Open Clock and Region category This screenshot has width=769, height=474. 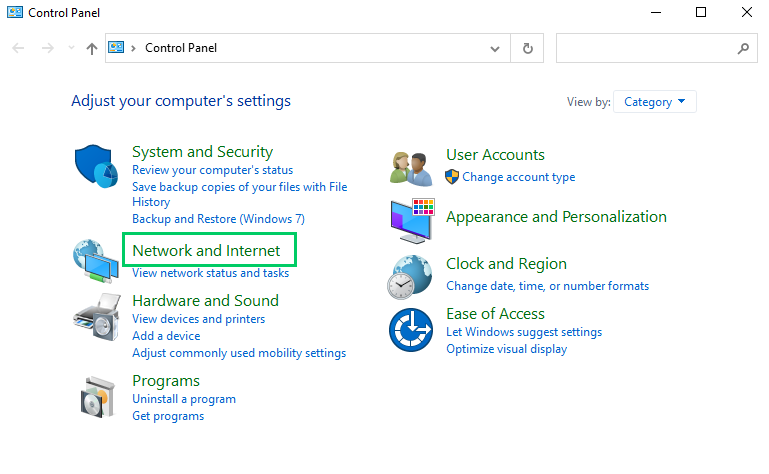click(506, 263)
